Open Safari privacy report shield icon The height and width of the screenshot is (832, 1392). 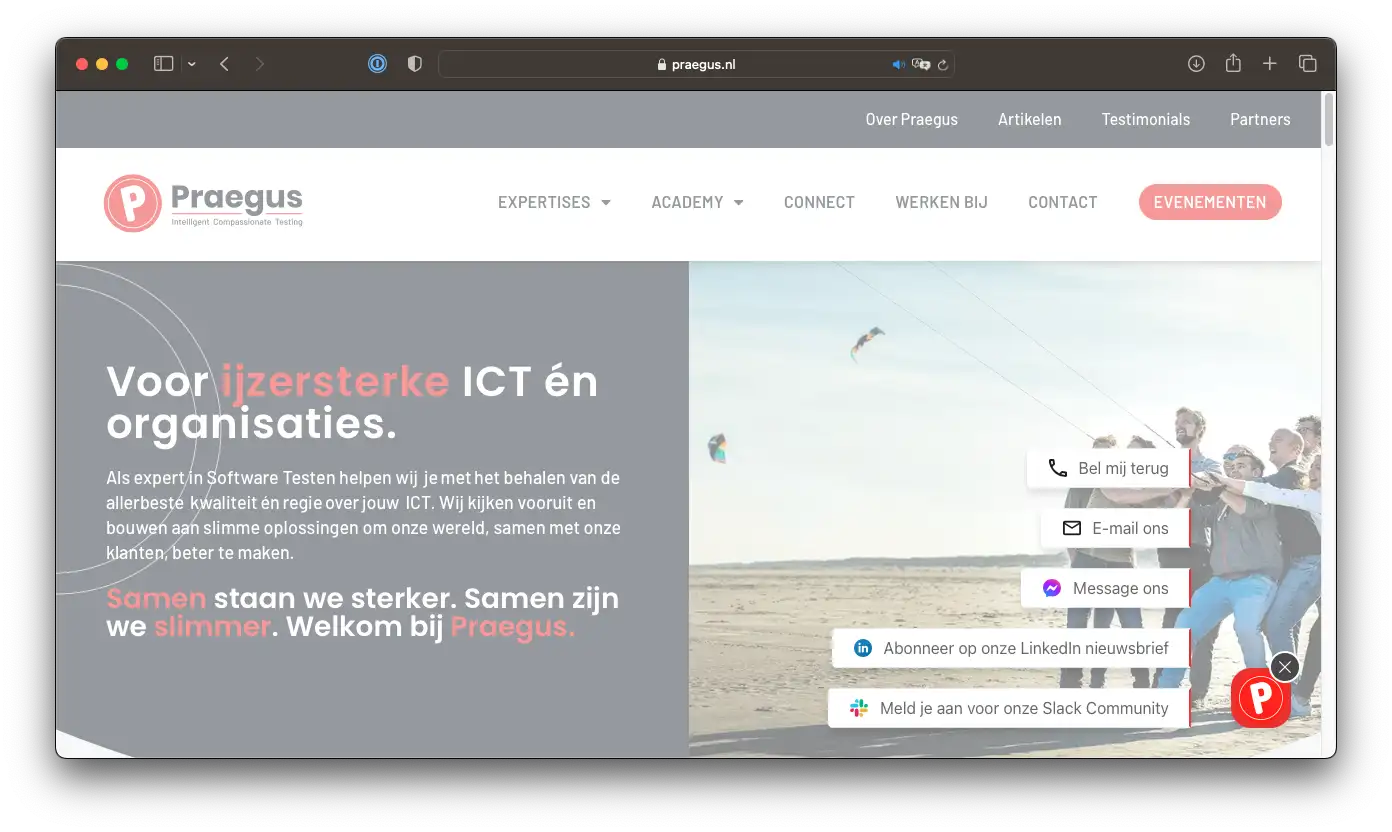coord(415,64)
